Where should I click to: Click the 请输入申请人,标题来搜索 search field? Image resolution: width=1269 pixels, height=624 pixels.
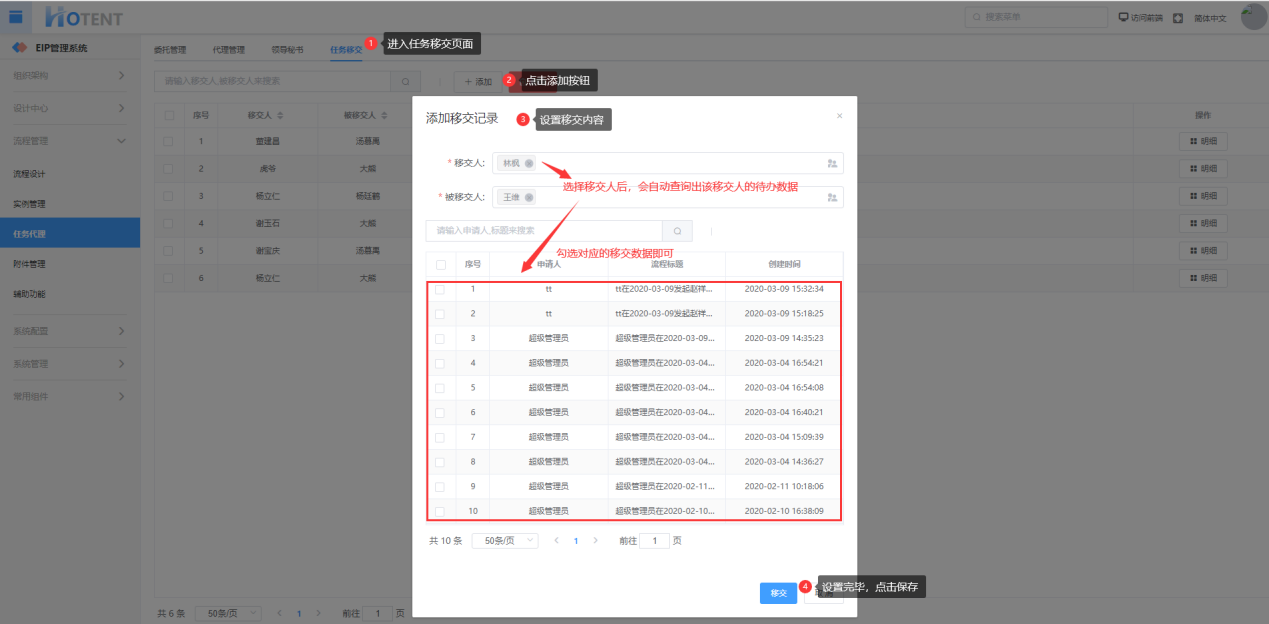coord(543,231)
